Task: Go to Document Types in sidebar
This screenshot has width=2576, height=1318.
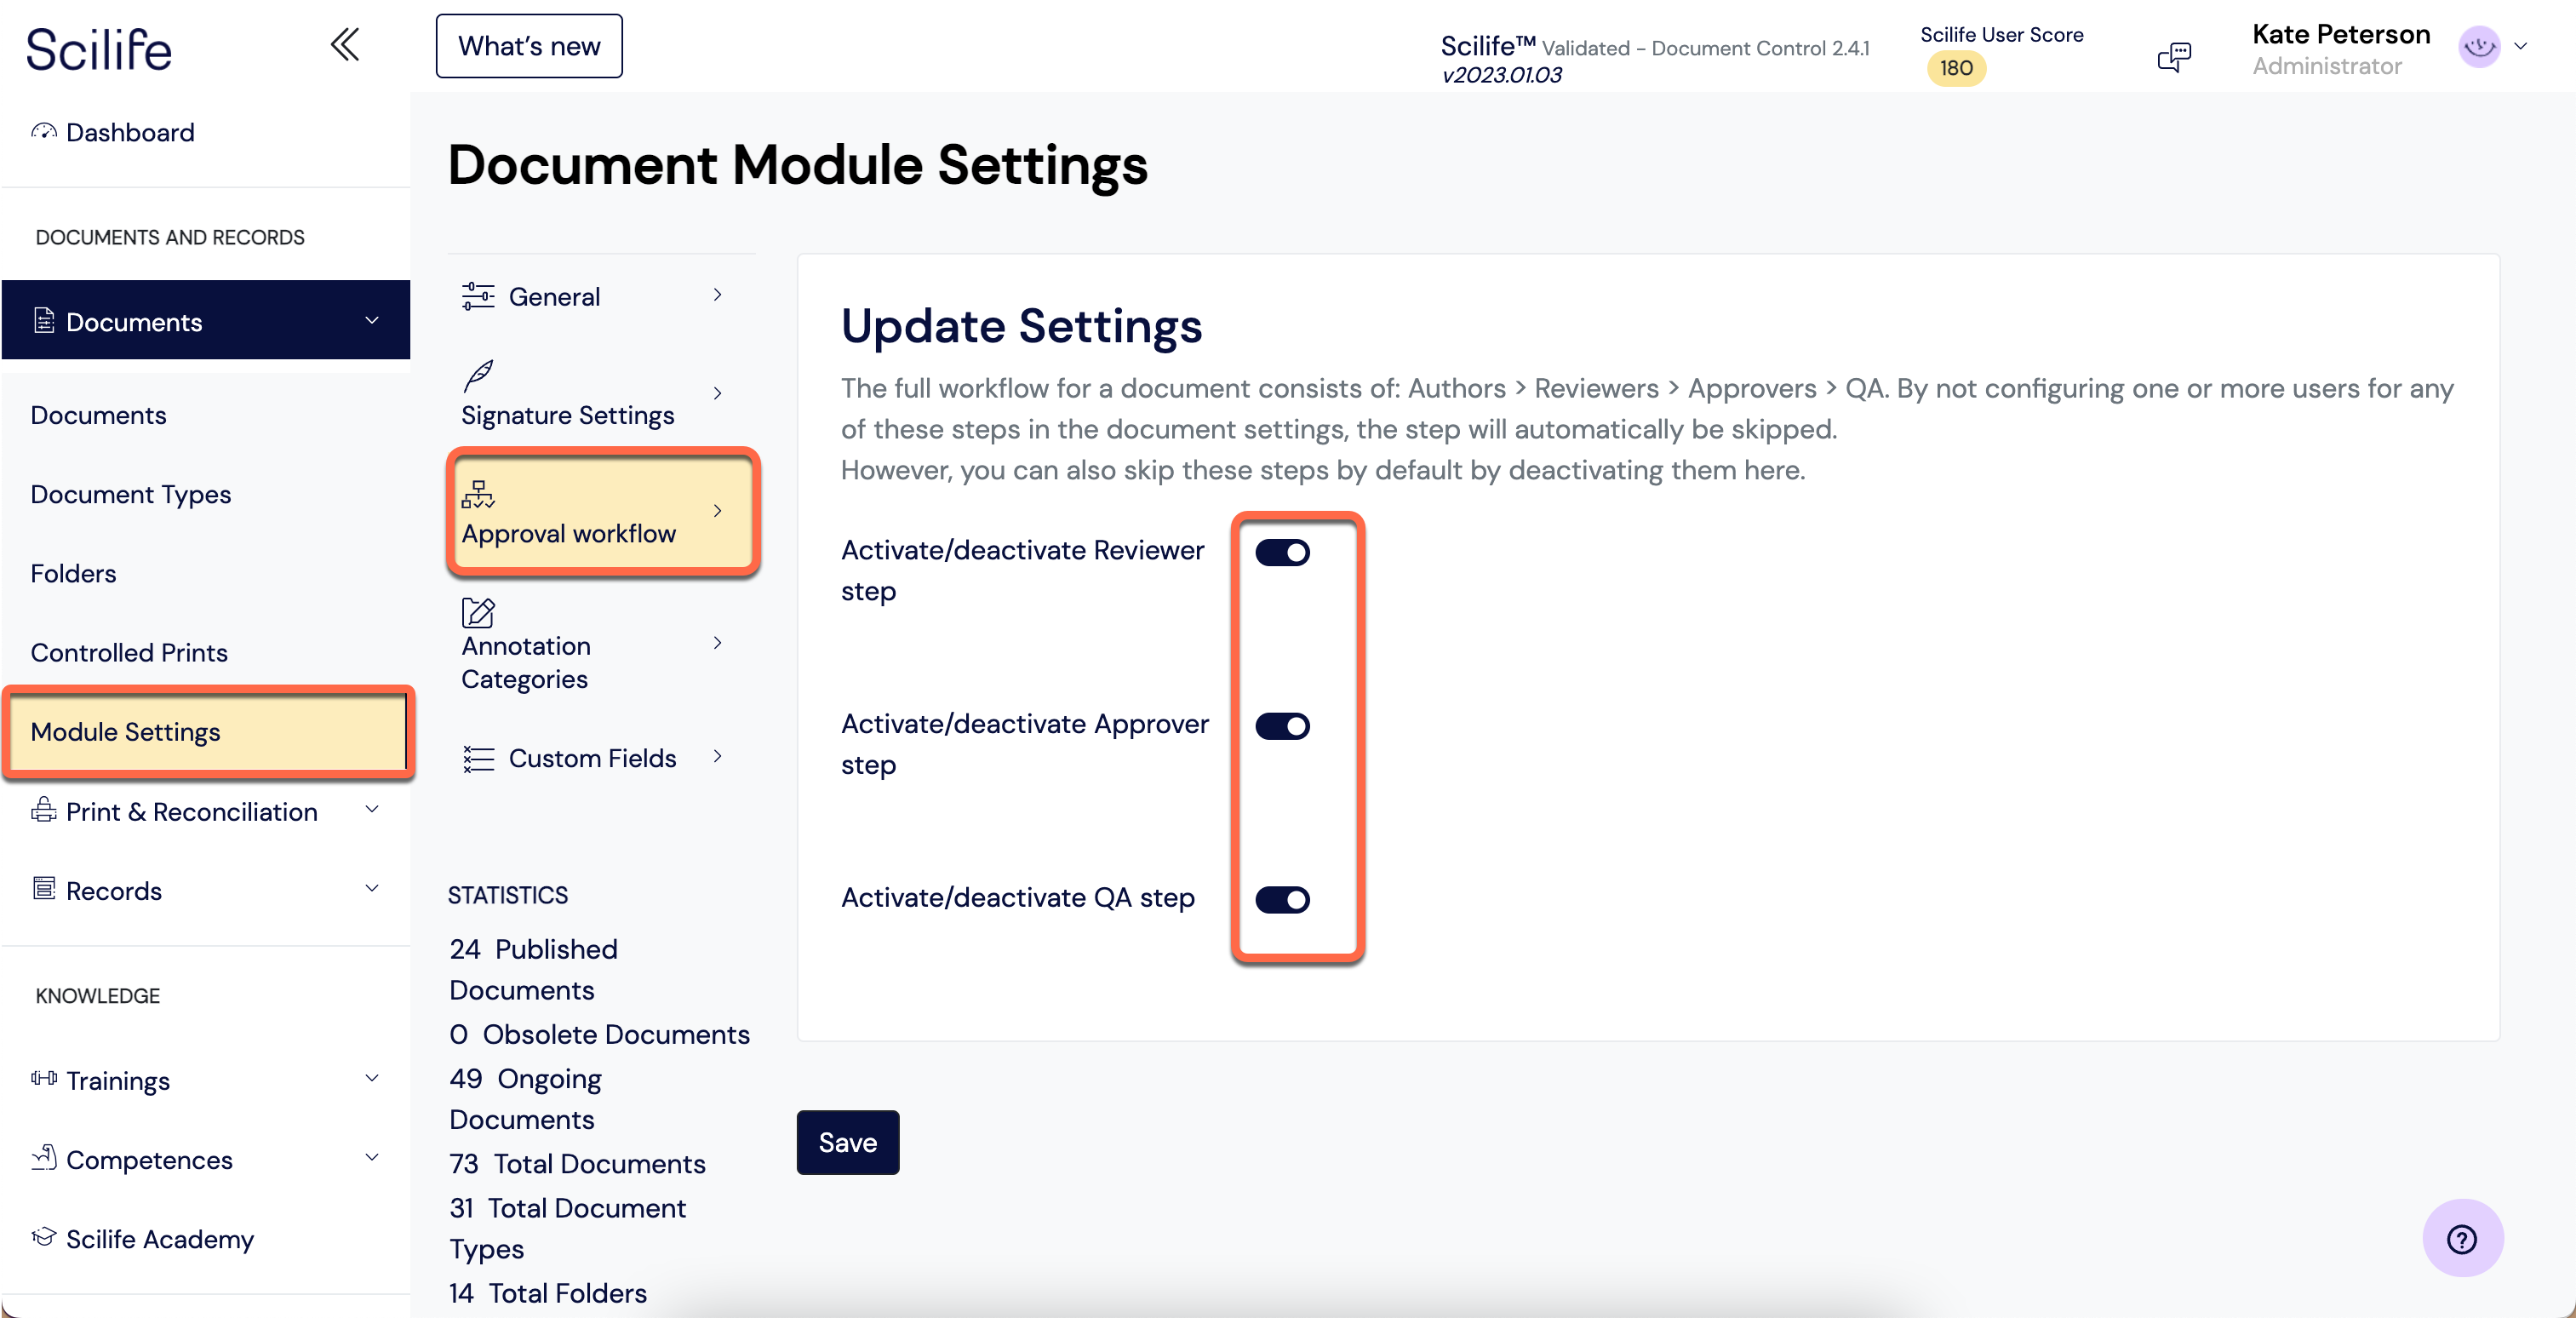Action: pos(131,494)
